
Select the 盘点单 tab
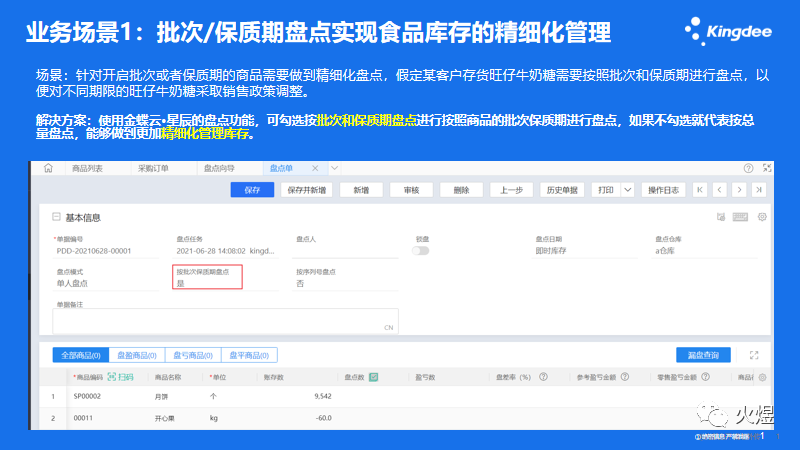click(281, 168)
